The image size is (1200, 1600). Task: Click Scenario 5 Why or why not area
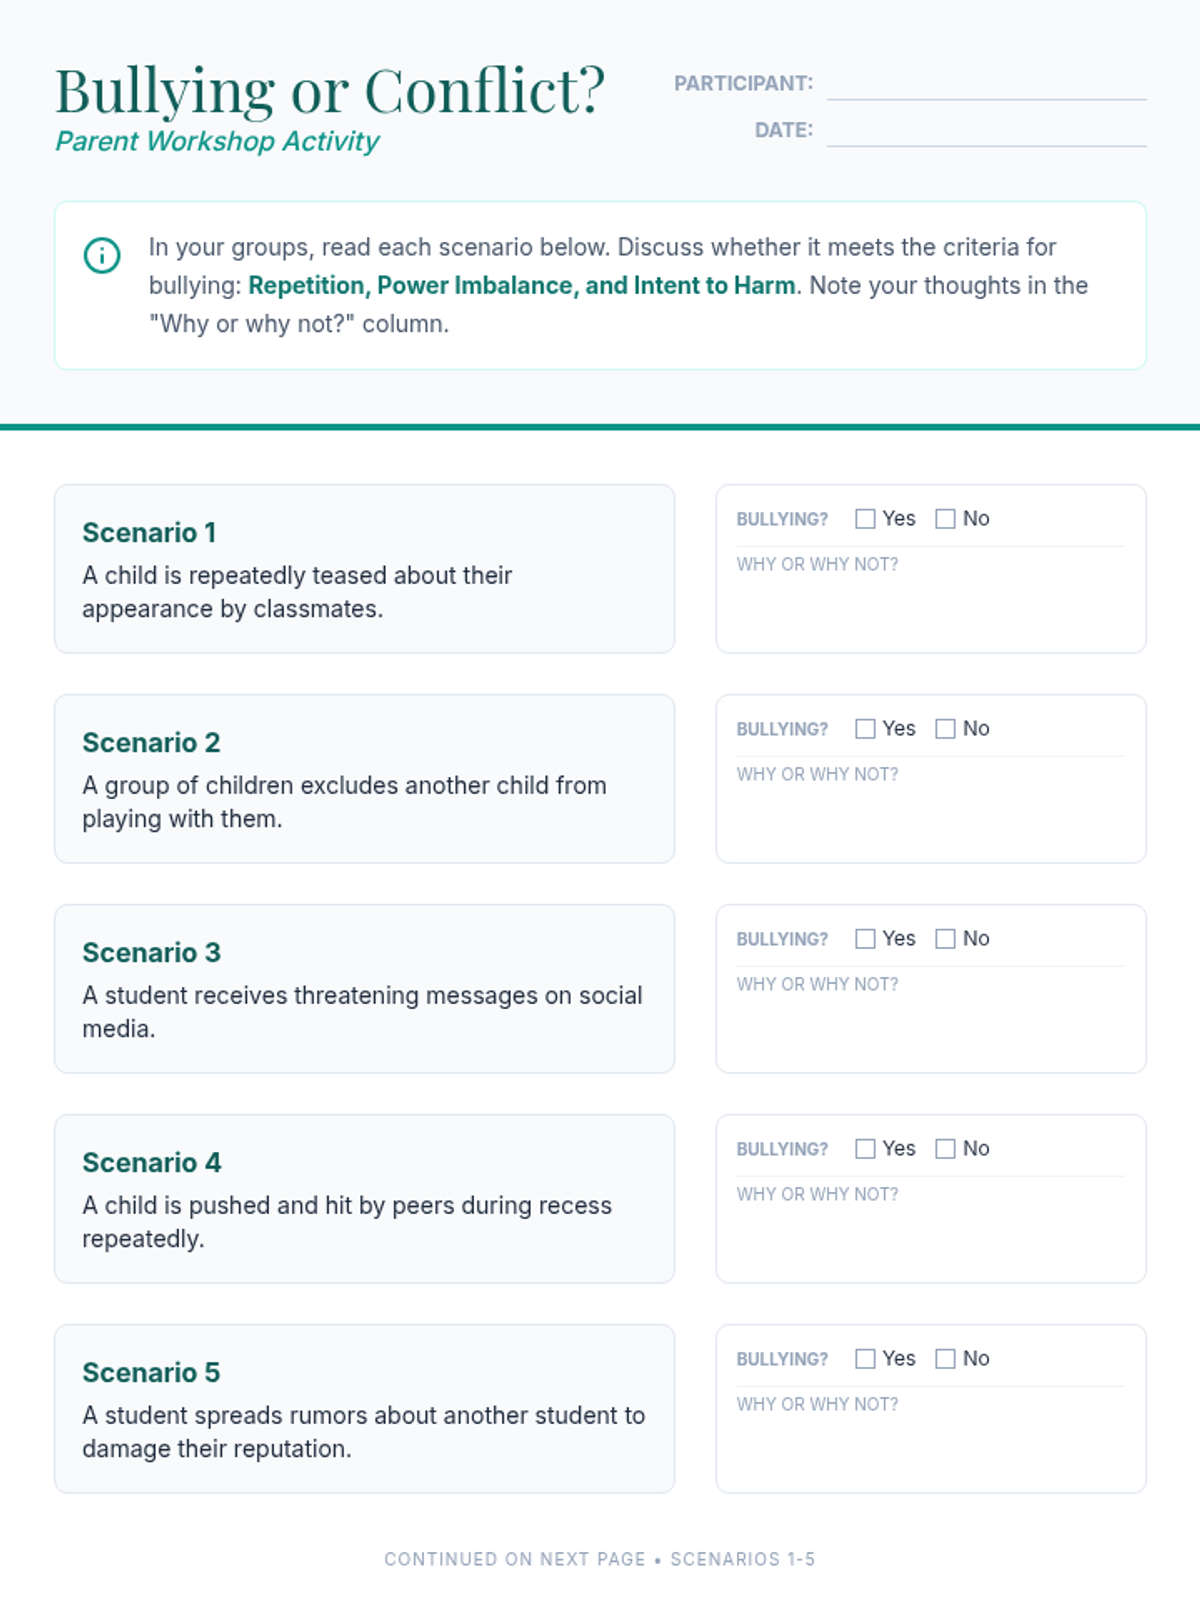tap(931, 1435)
